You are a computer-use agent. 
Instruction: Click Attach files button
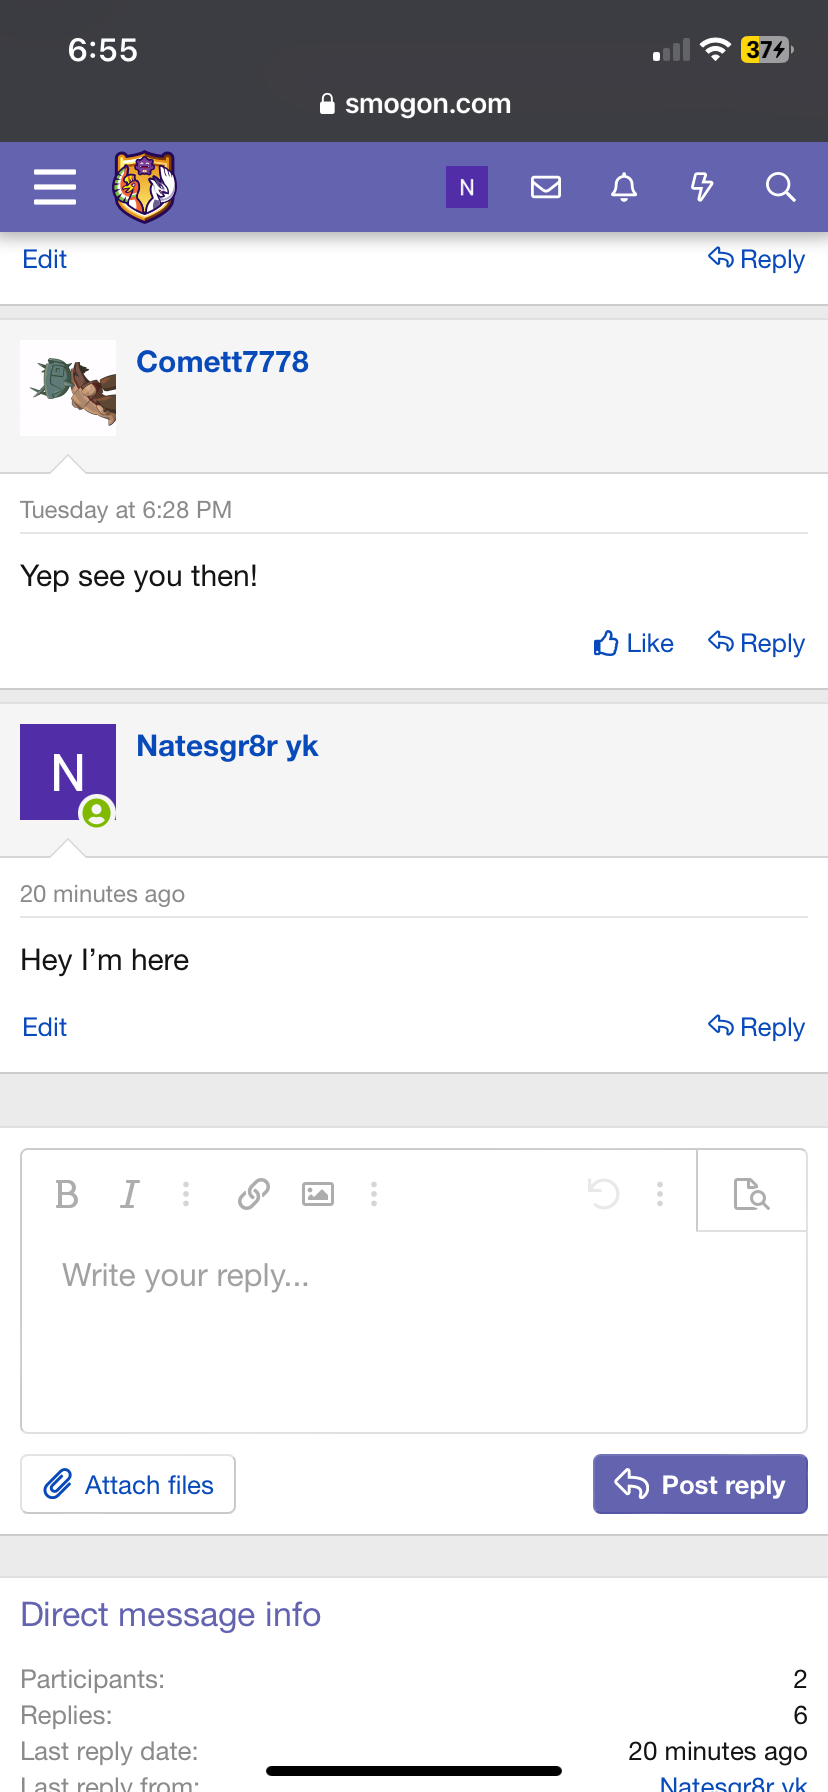pyautogui.click(x=128, y=1484)
